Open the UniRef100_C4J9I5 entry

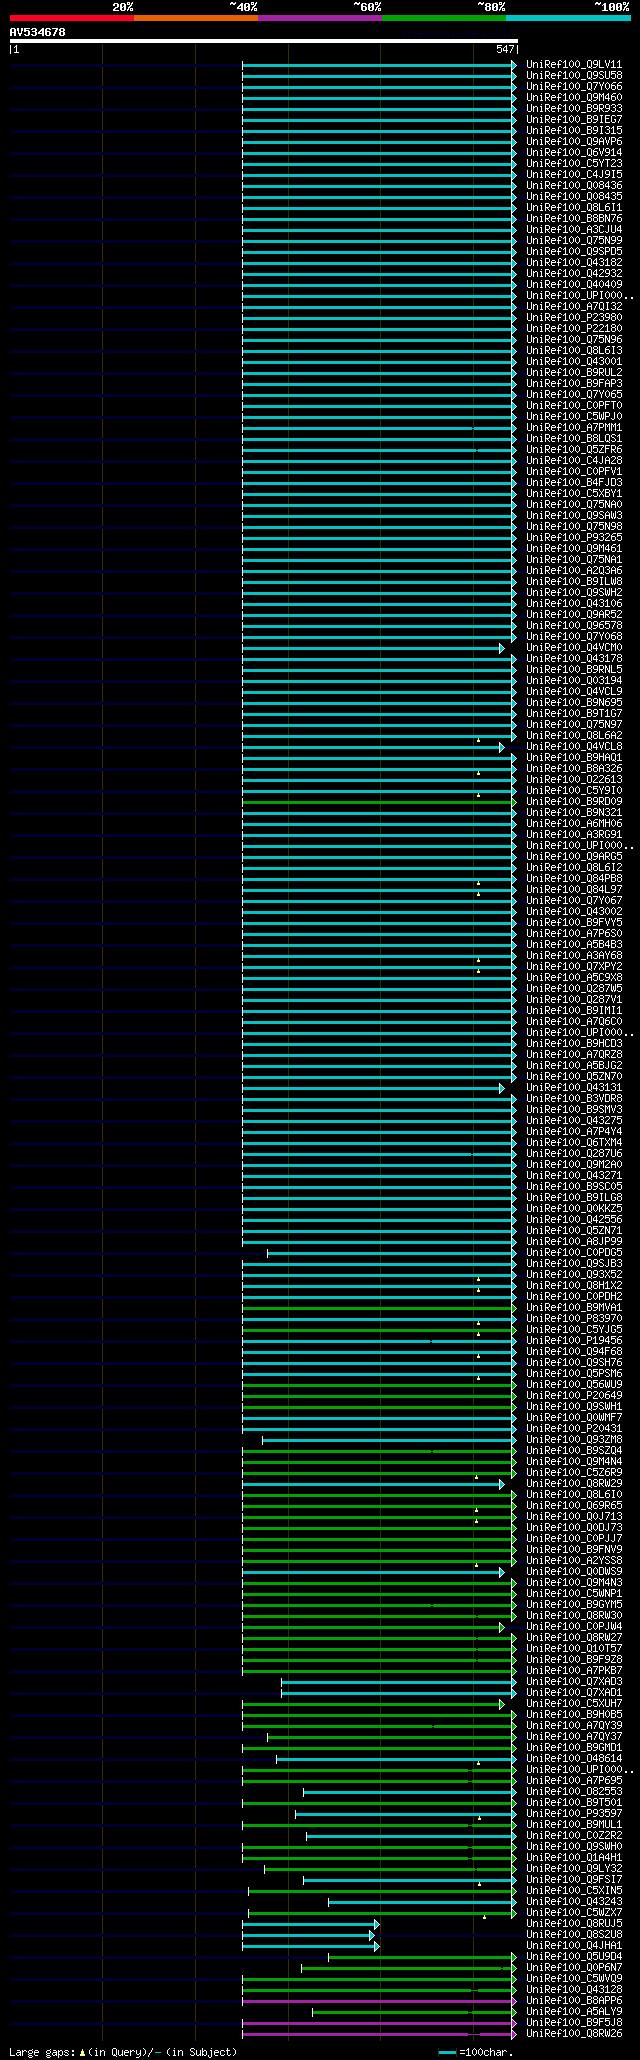(574, 174)
